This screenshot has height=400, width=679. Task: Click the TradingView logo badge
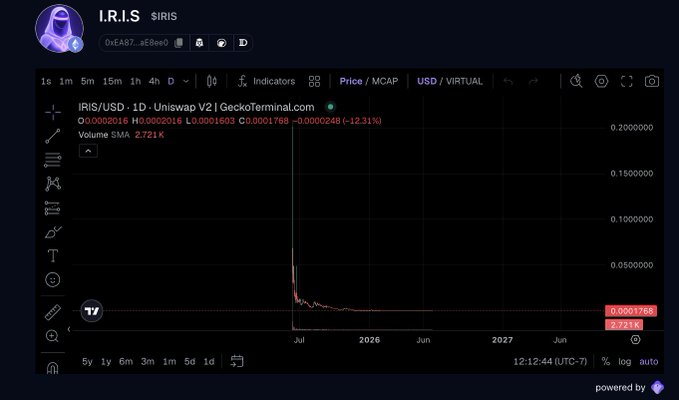coord(92,311)
